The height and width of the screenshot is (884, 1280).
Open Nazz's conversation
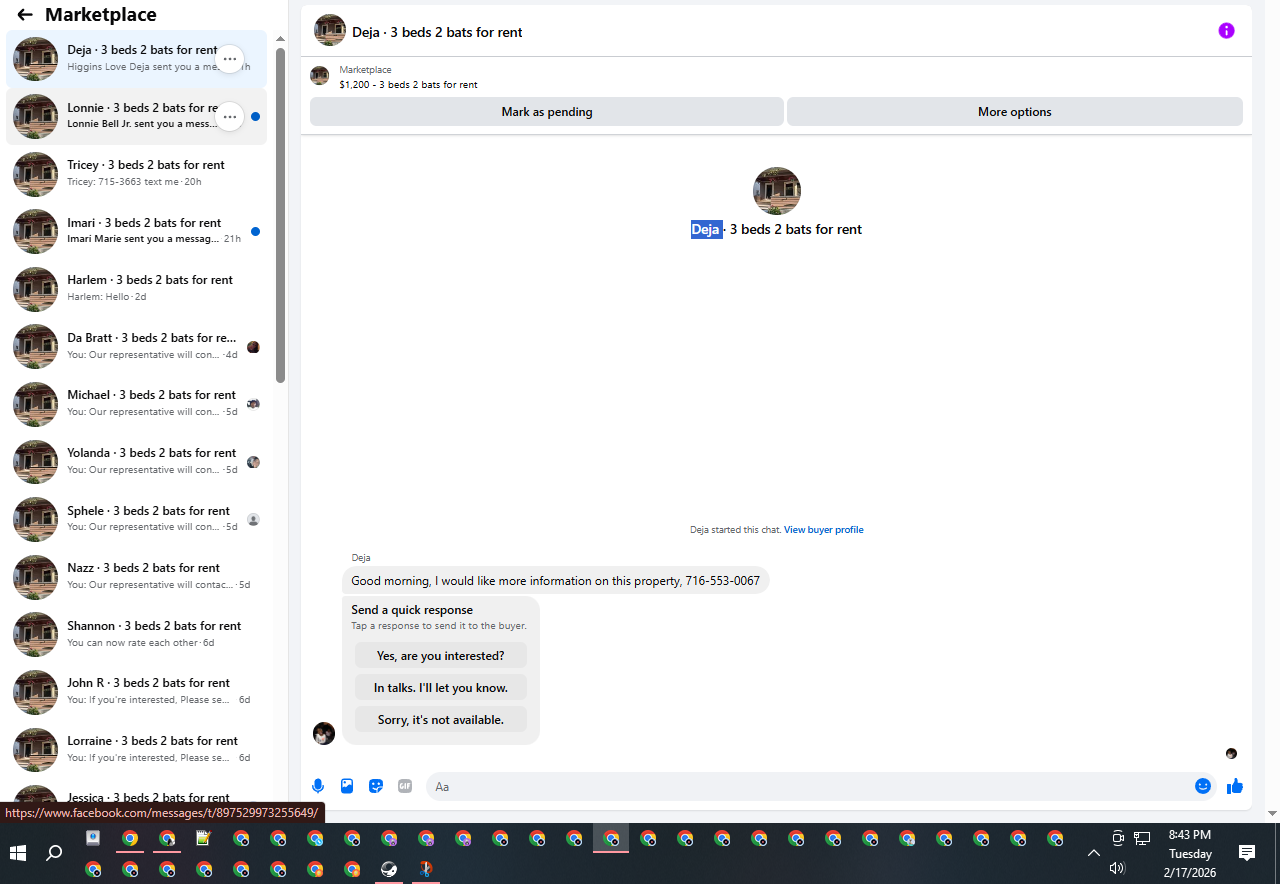pos(136,576)
